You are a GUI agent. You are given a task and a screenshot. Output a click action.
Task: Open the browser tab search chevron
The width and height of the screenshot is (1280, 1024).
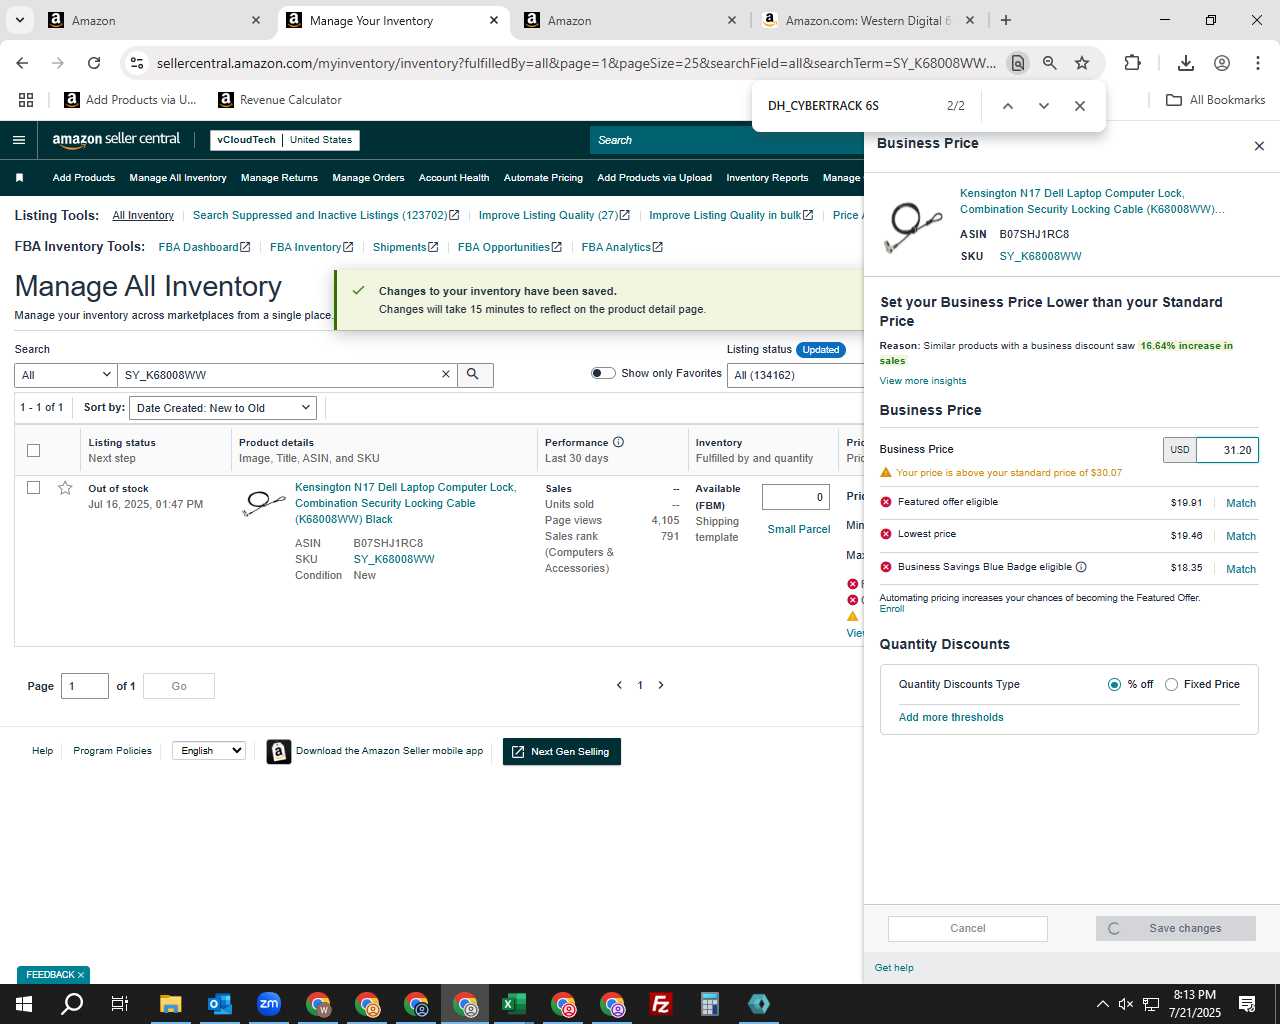[x=19, y=20]
